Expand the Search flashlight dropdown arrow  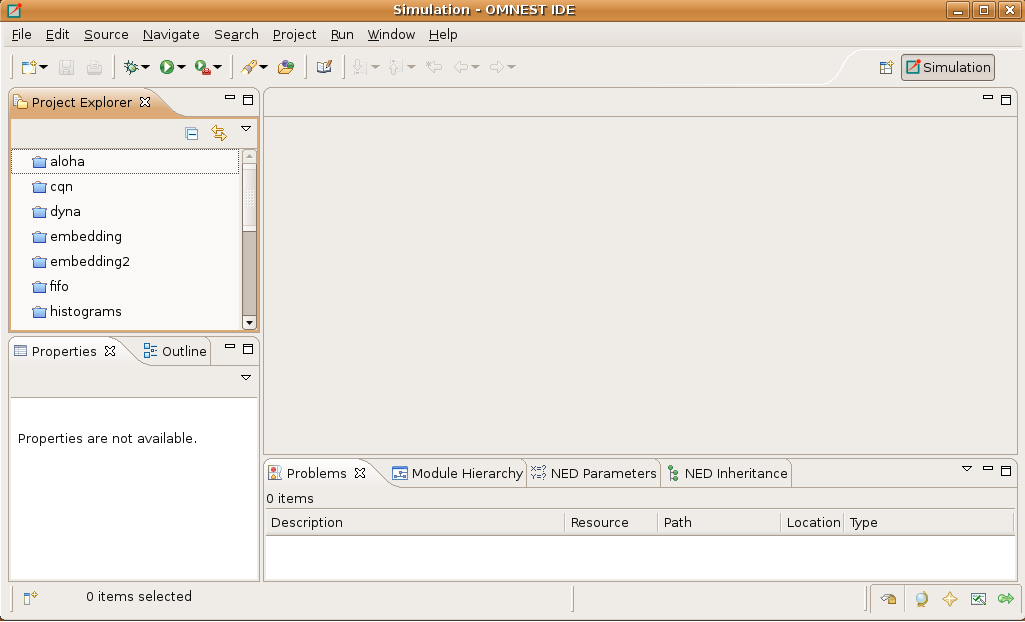point(263,67)
